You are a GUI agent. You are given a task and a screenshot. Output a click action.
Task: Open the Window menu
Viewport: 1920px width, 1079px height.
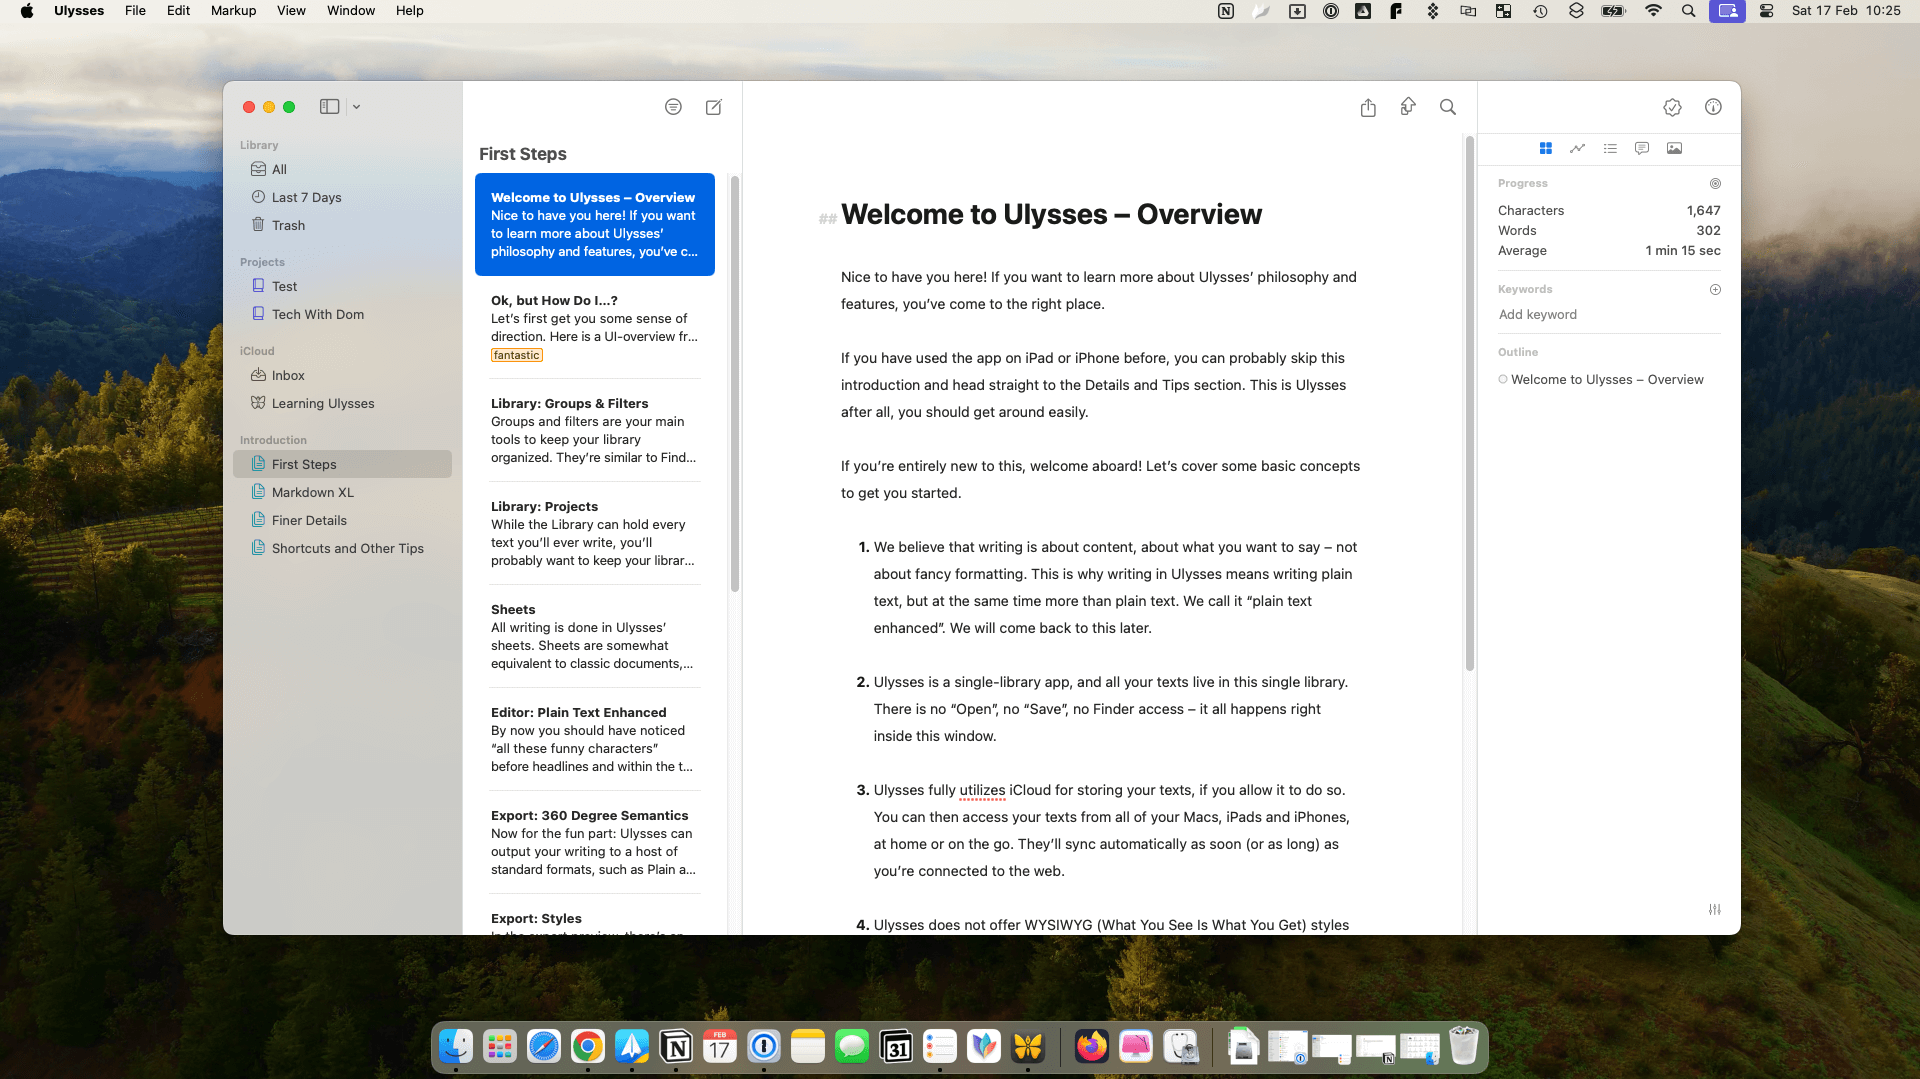click(x=350, y=11)
